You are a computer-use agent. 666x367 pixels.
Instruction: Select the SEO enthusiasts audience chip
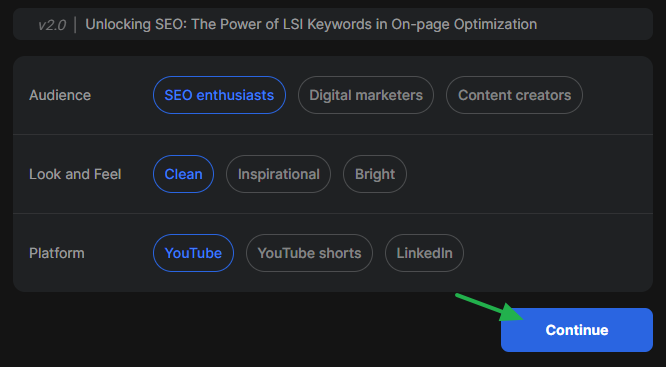[x=219, y=95]
